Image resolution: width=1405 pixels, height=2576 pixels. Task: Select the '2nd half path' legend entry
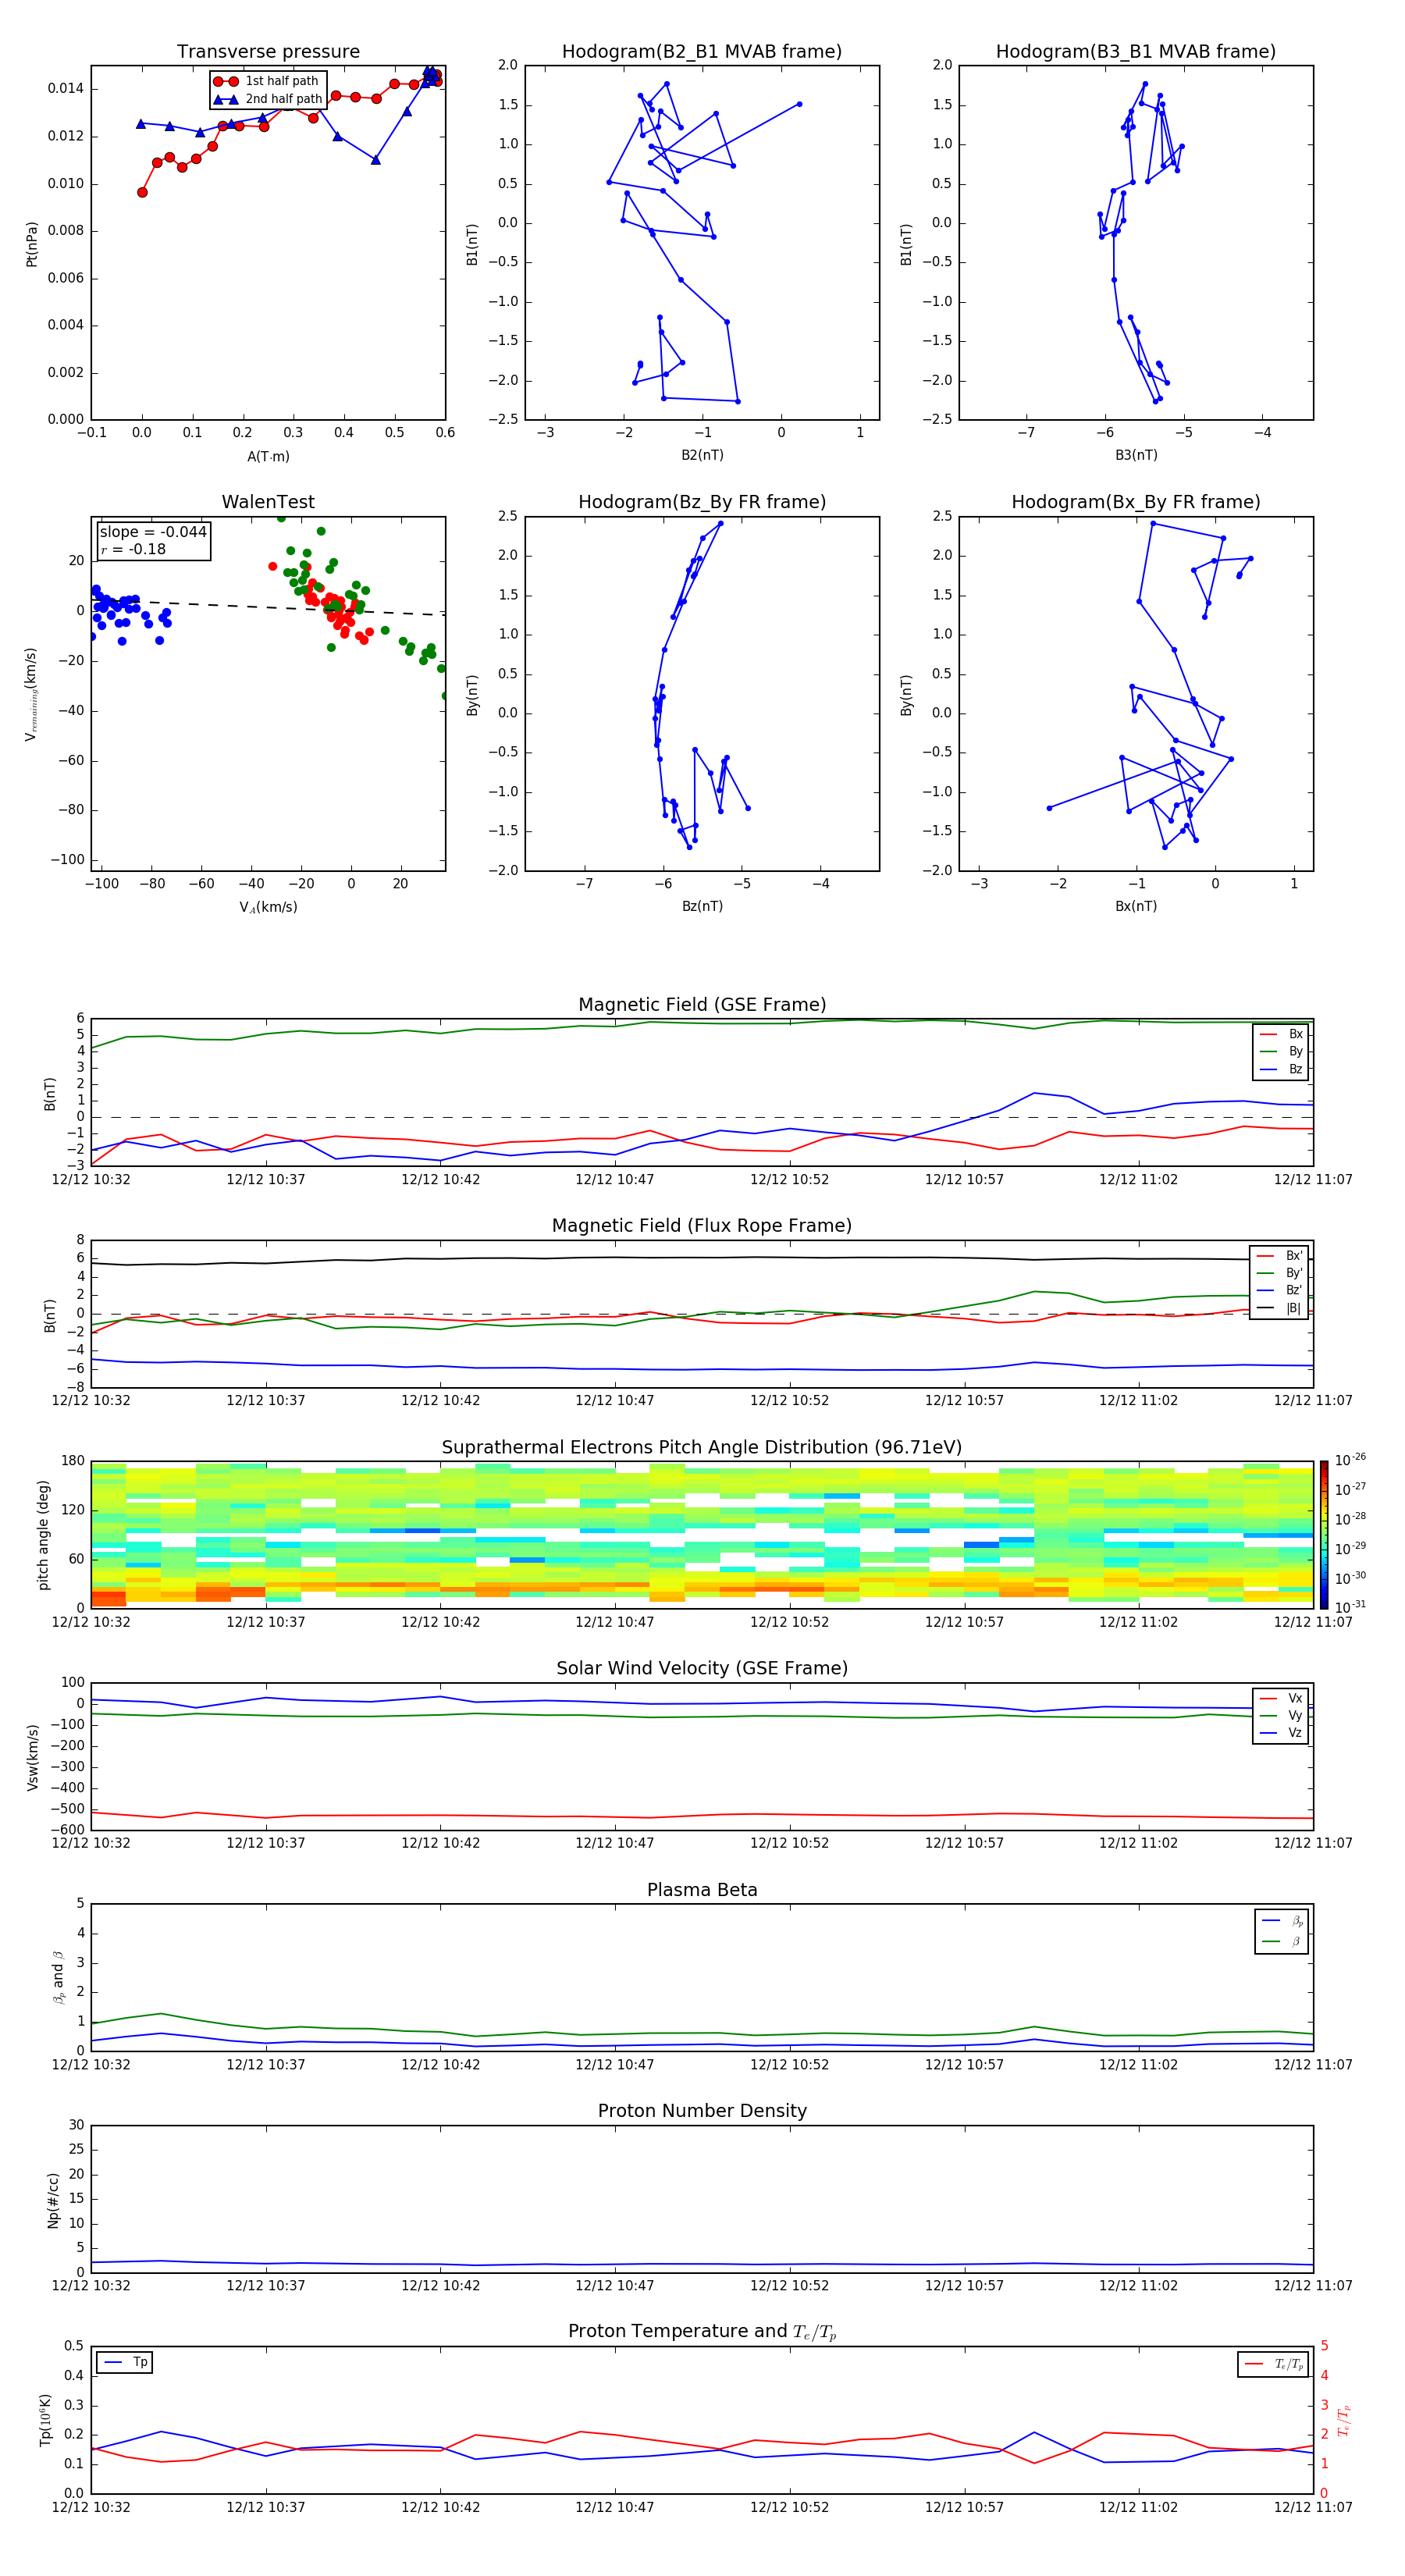coord(268,99)
